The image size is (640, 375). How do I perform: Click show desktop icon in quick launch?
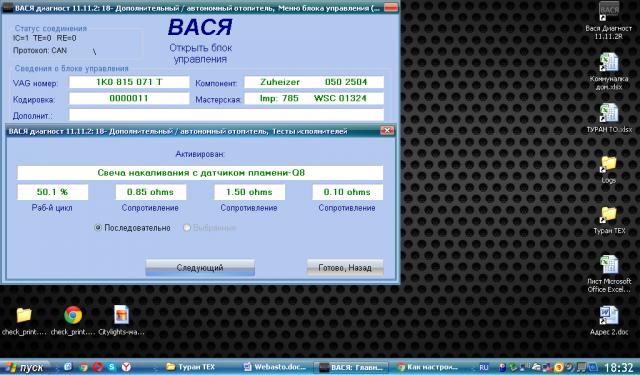coord(68,367)
